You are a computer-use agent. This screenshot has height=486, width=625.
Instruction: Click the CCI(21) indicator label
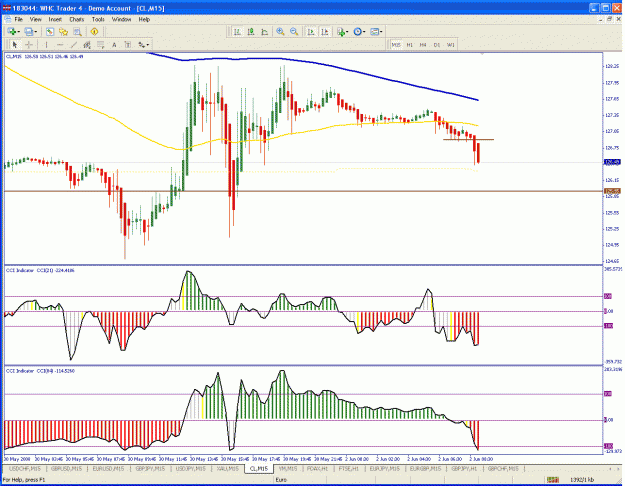click(40, 270)
